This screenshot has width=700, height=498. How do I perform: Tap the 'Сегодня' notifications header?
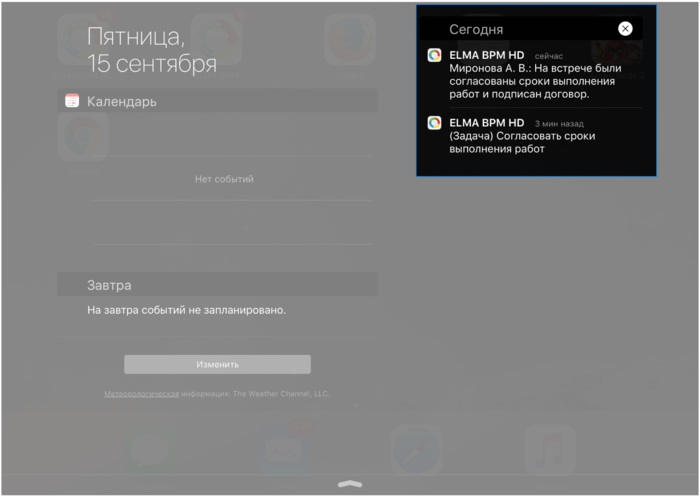coord(531,29)
